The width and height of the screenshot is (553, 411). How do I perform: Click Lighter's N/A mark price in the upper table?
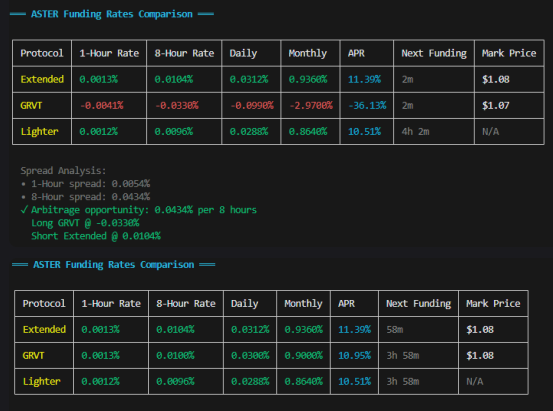point(491,132)
